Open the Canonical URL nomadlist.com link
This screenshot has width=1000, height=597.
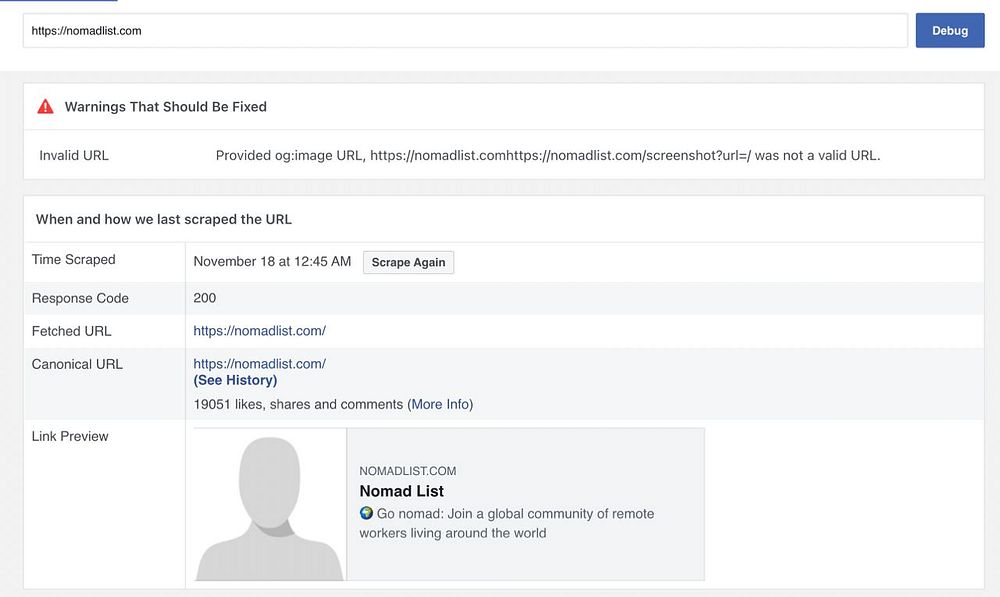(x=260, y=364)
